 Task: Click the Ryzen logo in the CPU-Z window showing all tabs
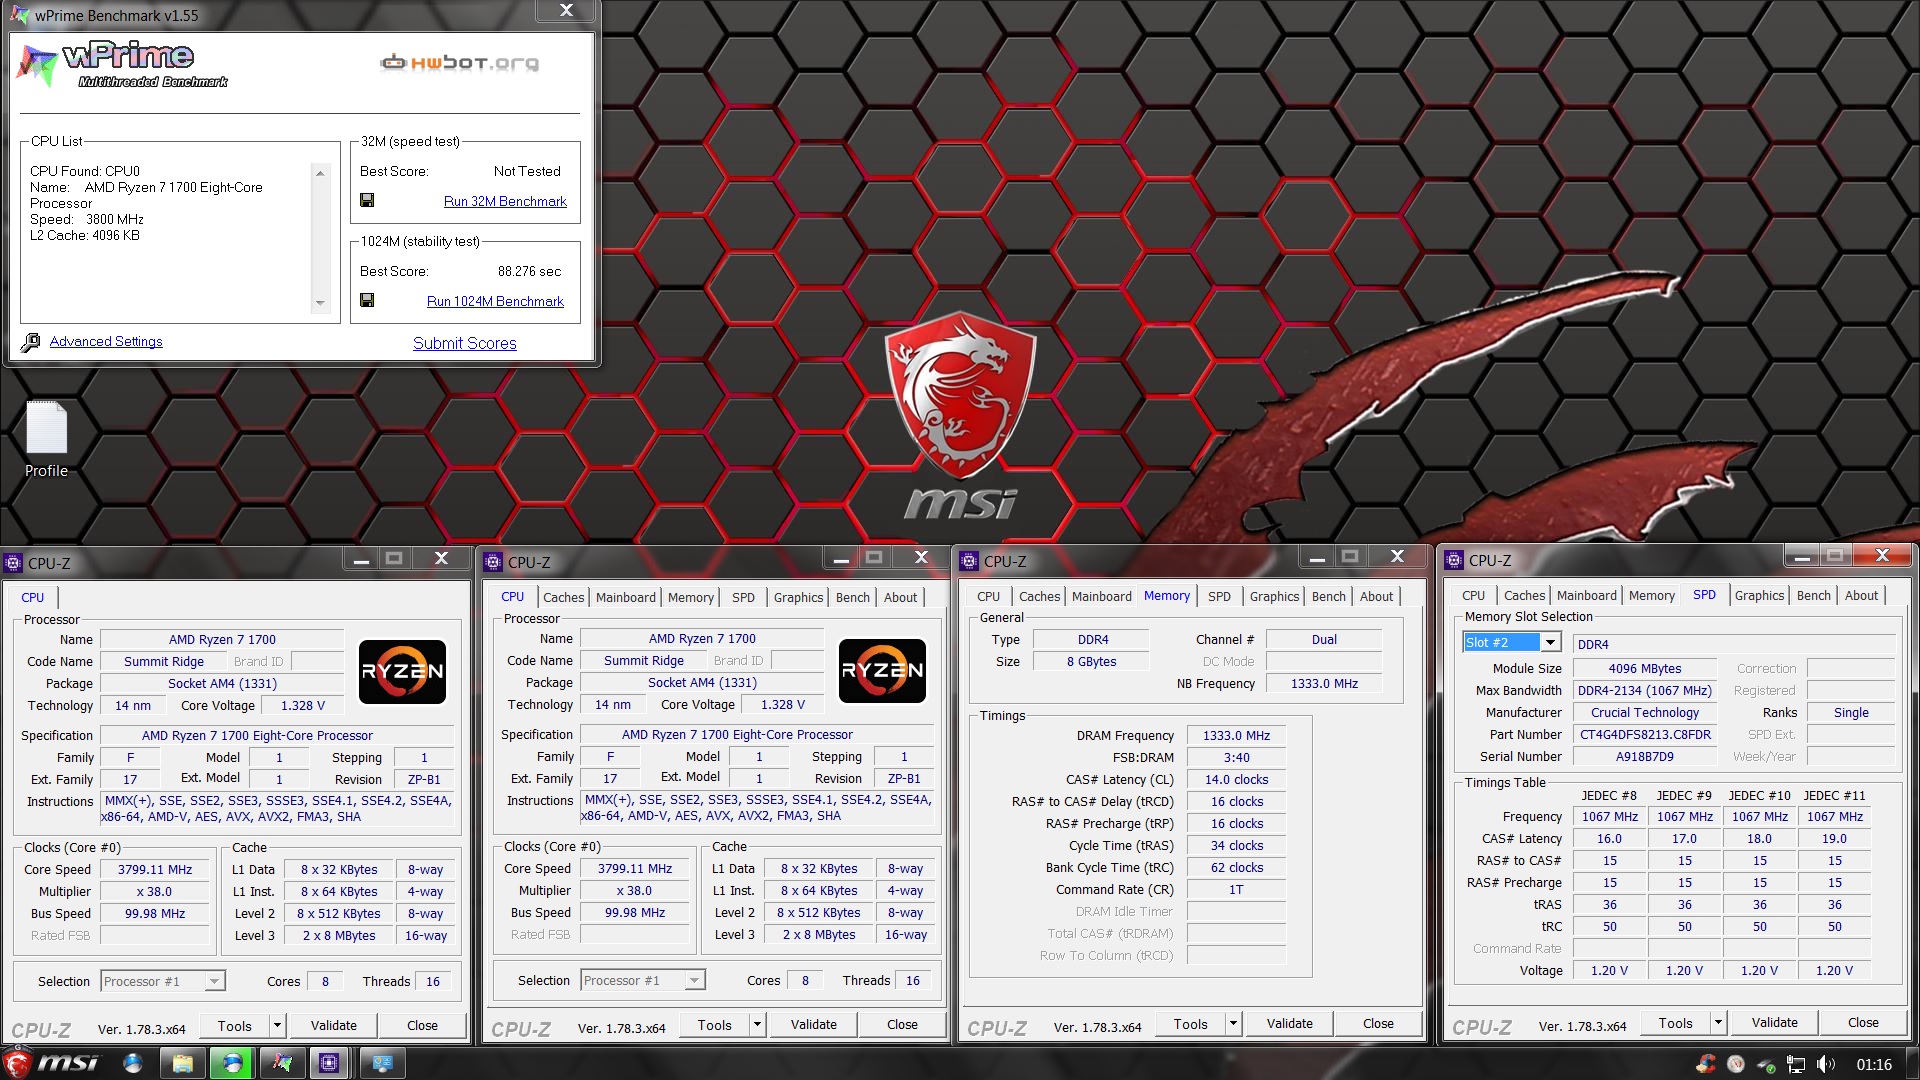coord(882,670)
